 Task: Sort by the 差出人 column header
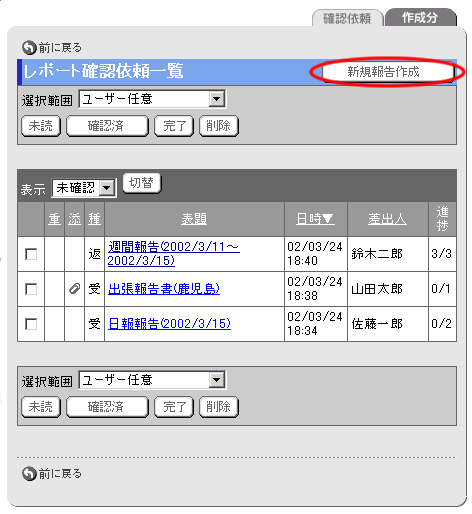(x=387, y=219)
